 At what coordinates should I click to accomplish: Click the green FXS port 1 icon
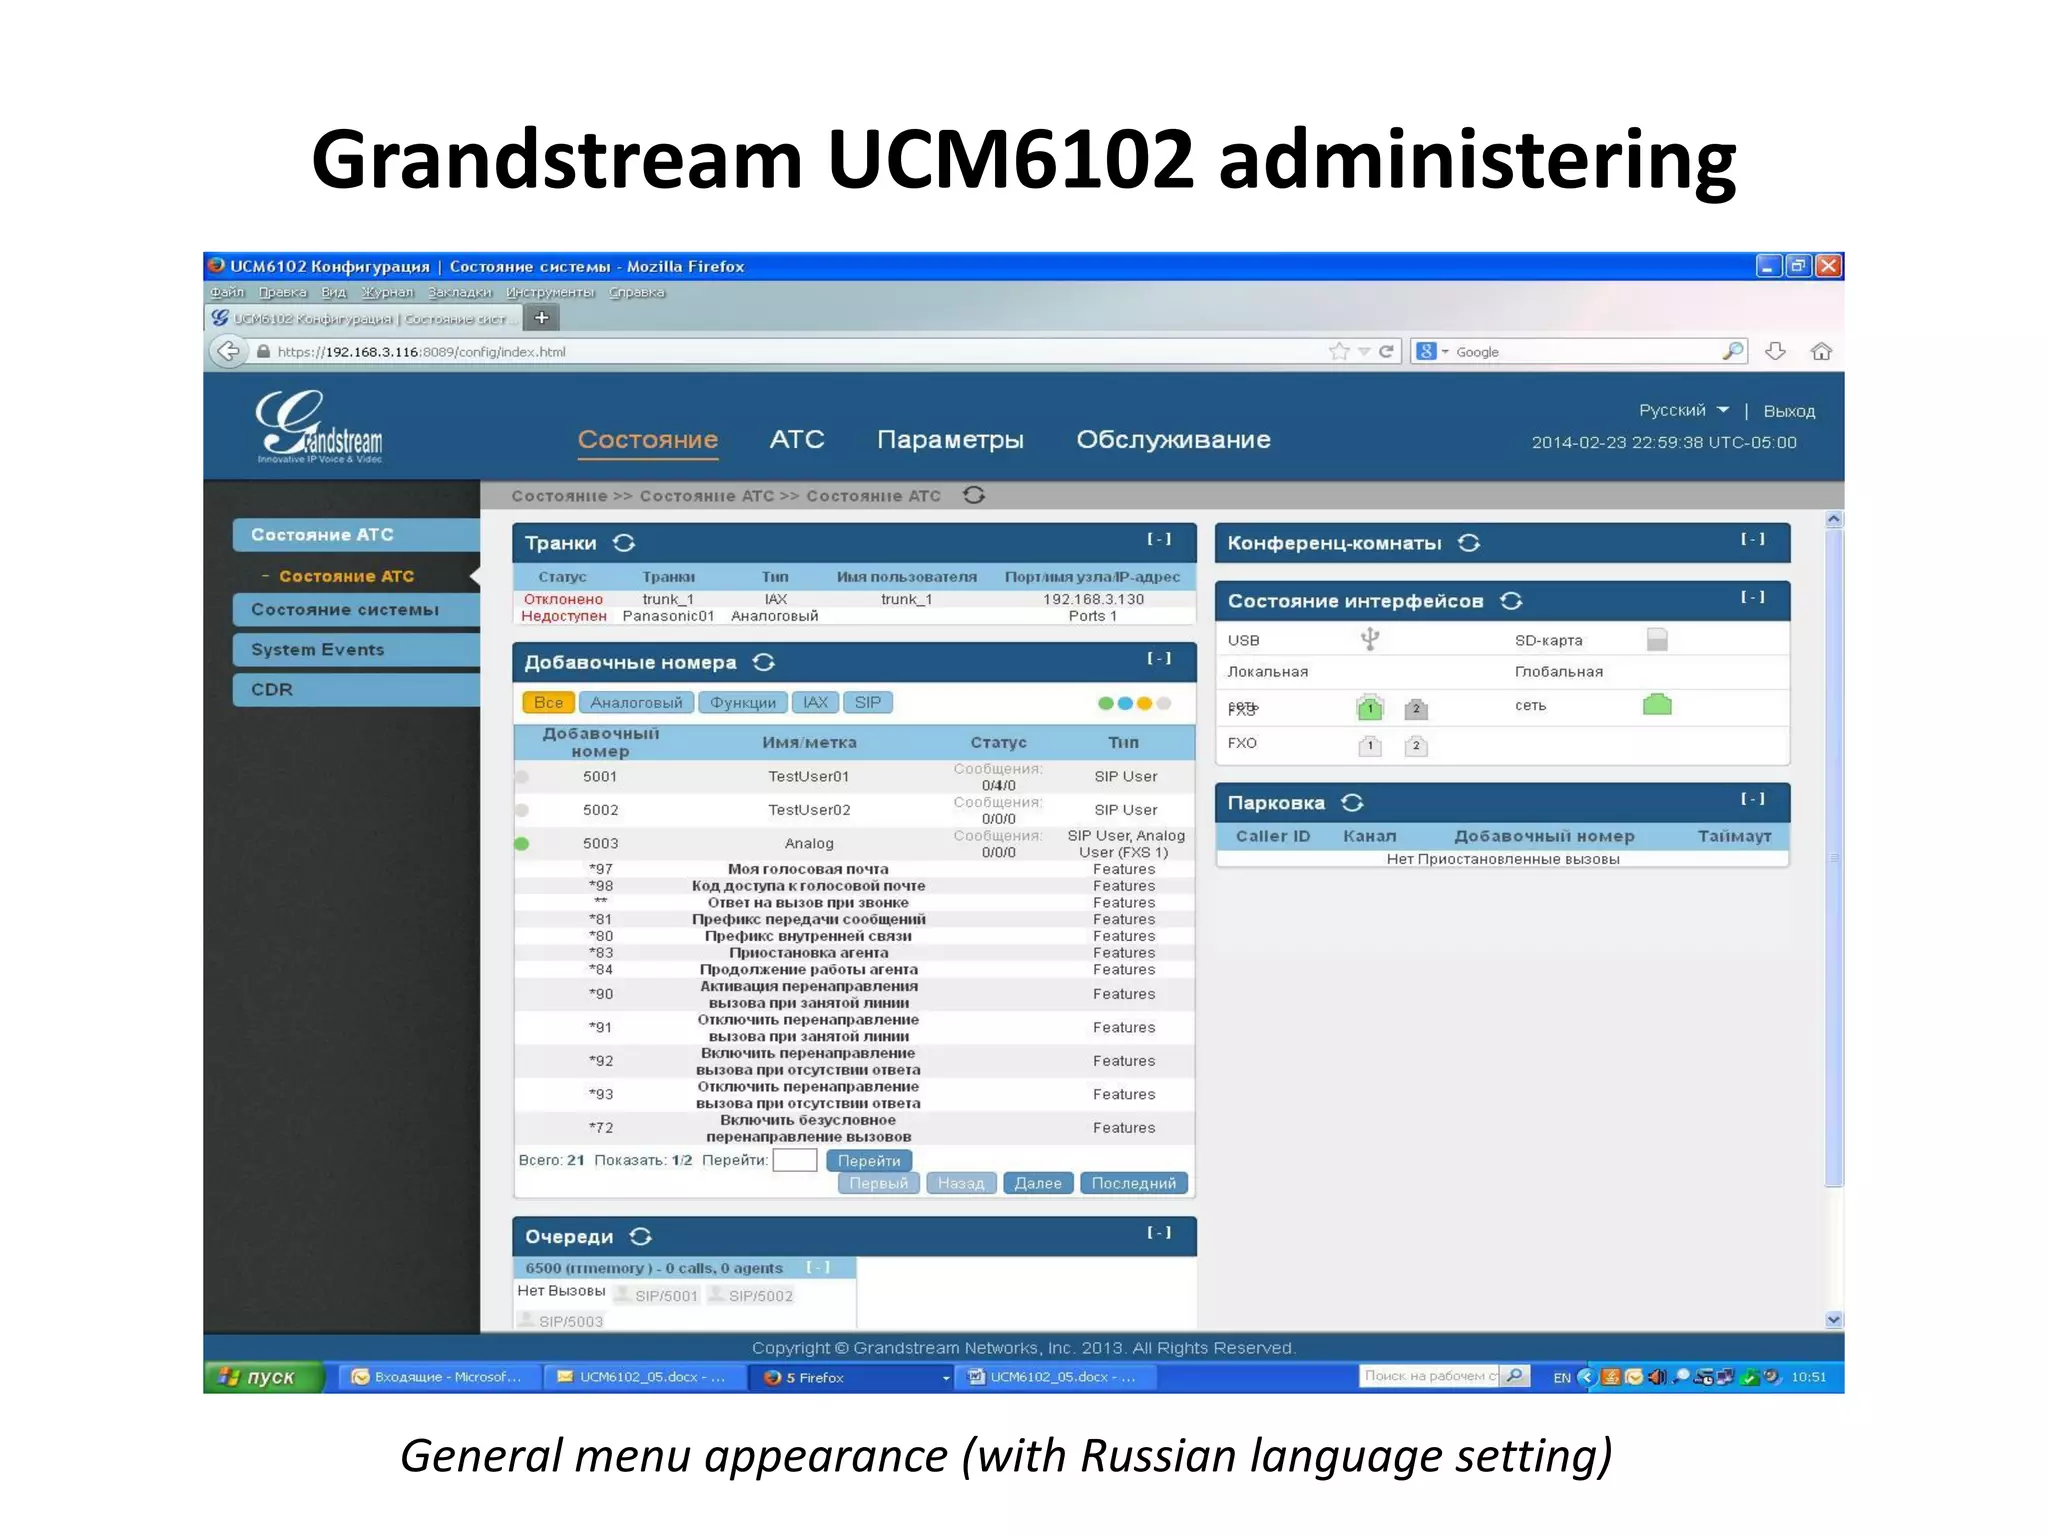click(1370, 708)
